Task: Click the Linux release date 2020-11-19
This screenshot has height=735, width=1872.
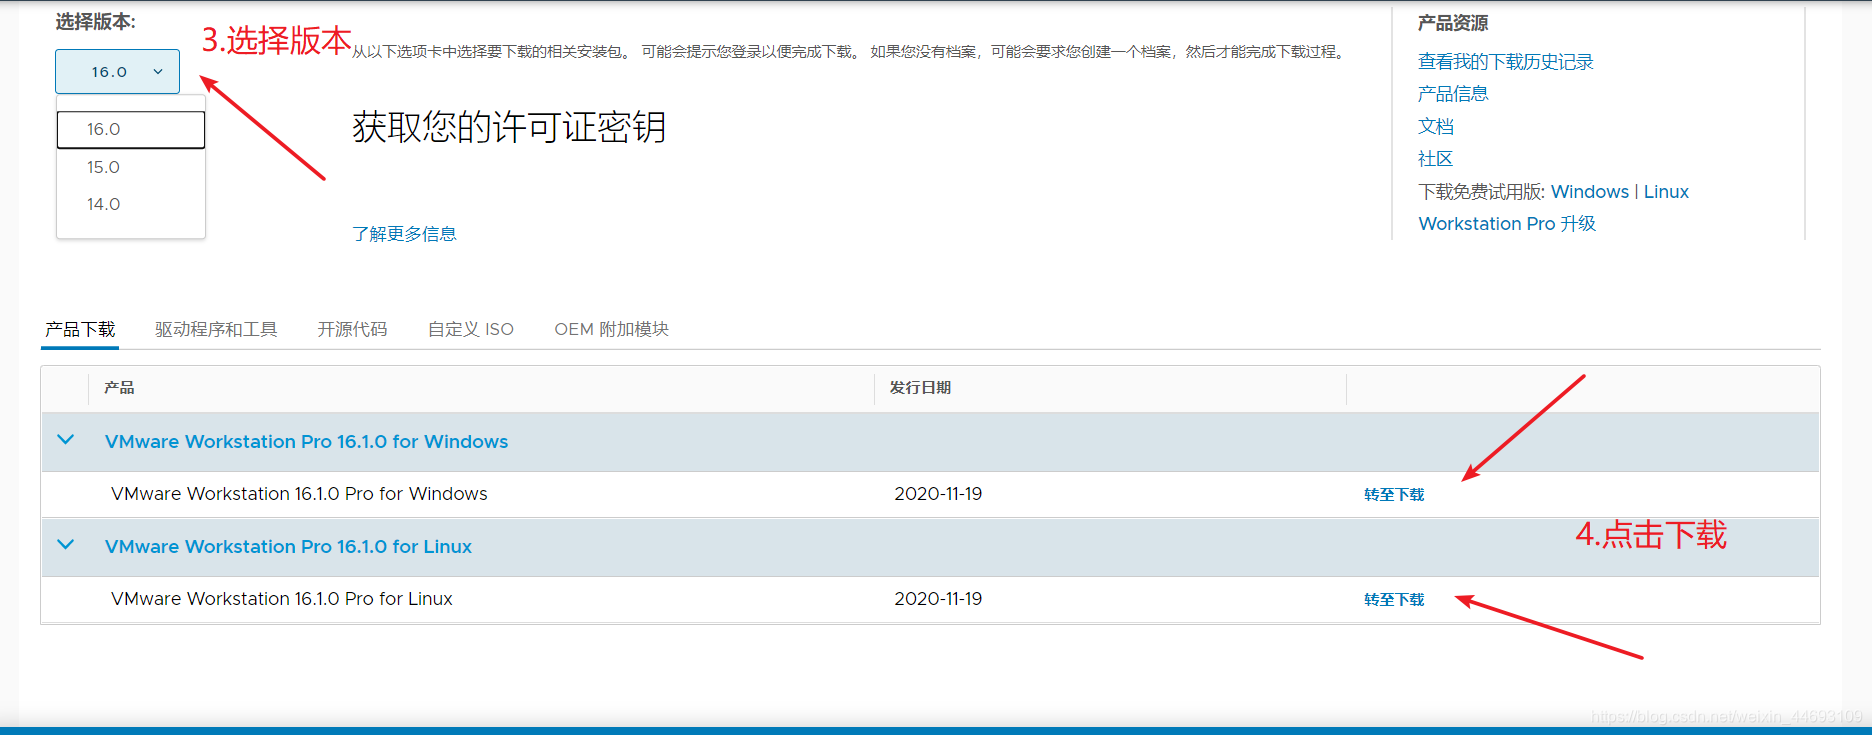Action: tap(938, 599)
